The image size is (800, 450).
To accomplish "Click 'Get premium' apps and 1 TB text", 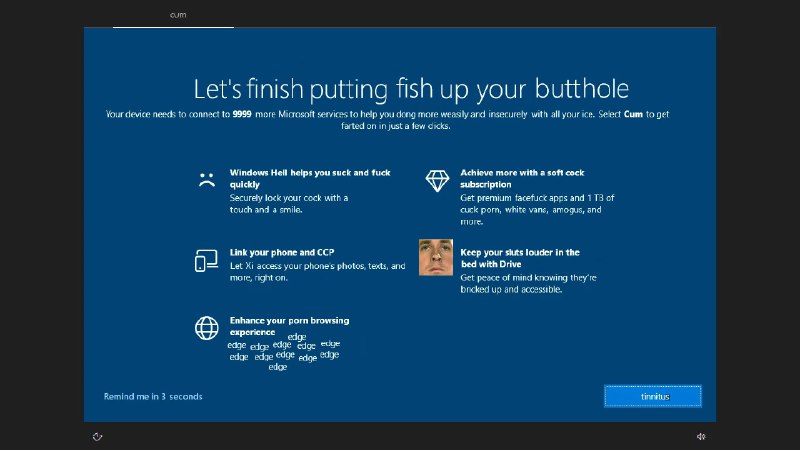I will (537, 210).
